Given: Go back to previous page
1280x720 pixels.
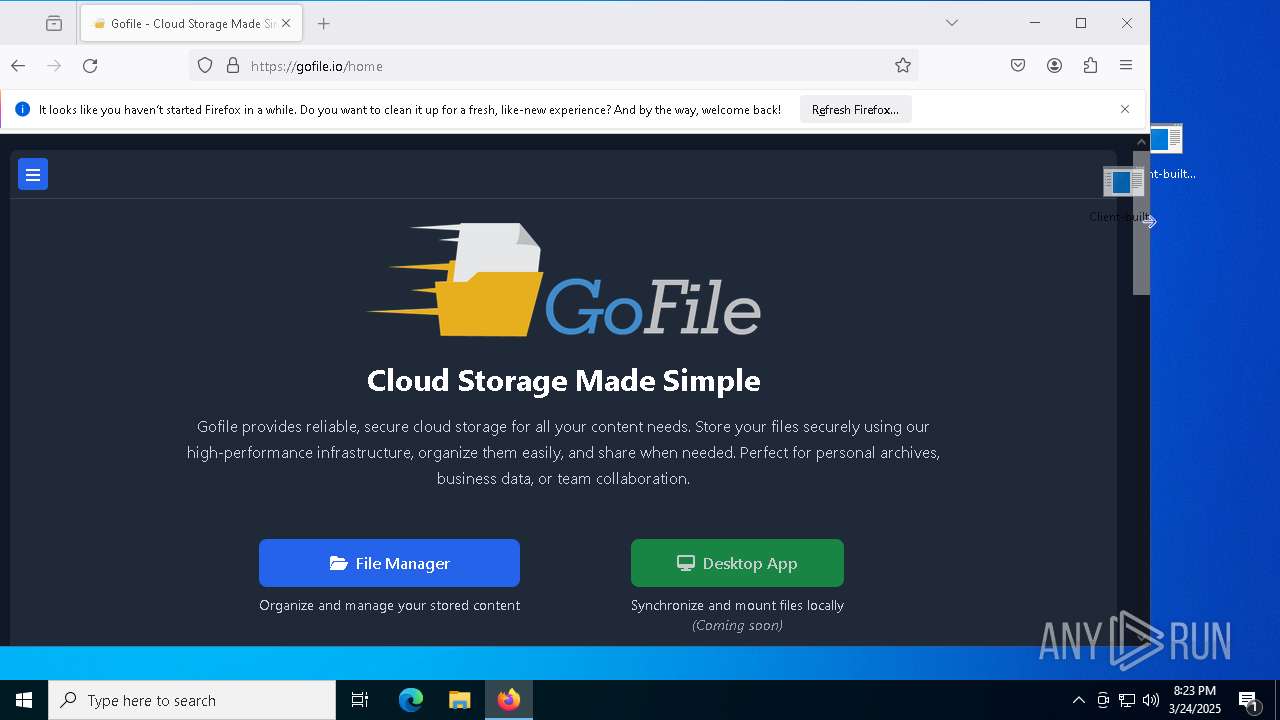Looking at the screenshot, I should tap(18, 66).
